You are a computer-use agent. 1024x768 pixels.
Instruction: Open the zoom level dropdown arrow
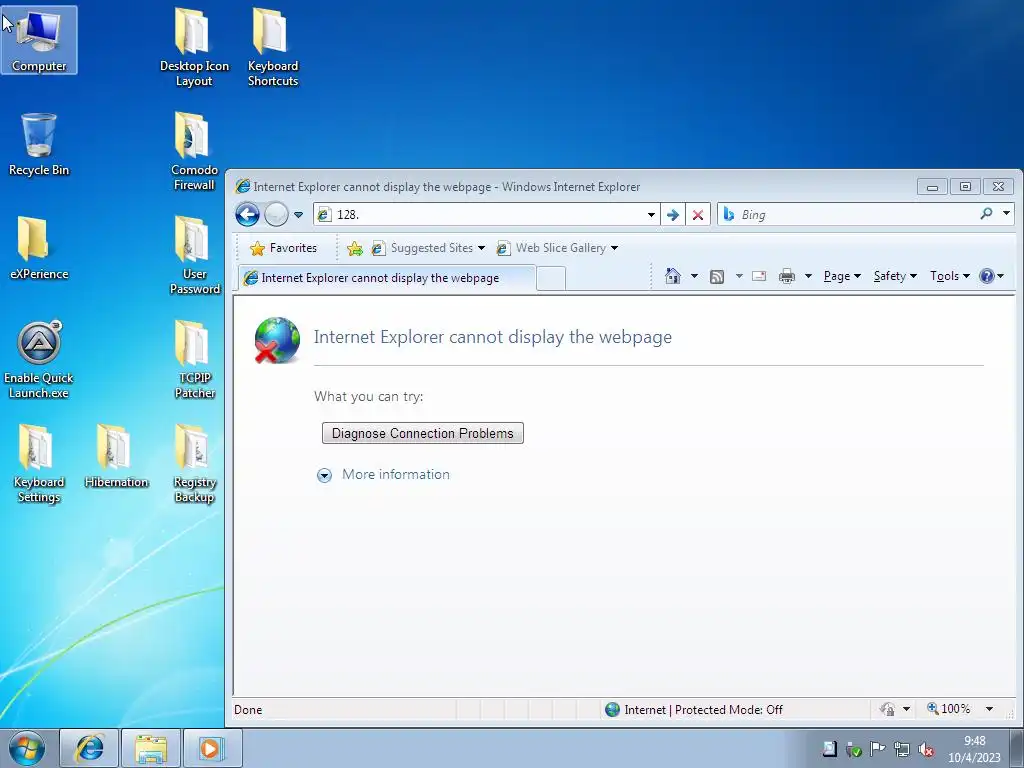(x=989, y=709)
